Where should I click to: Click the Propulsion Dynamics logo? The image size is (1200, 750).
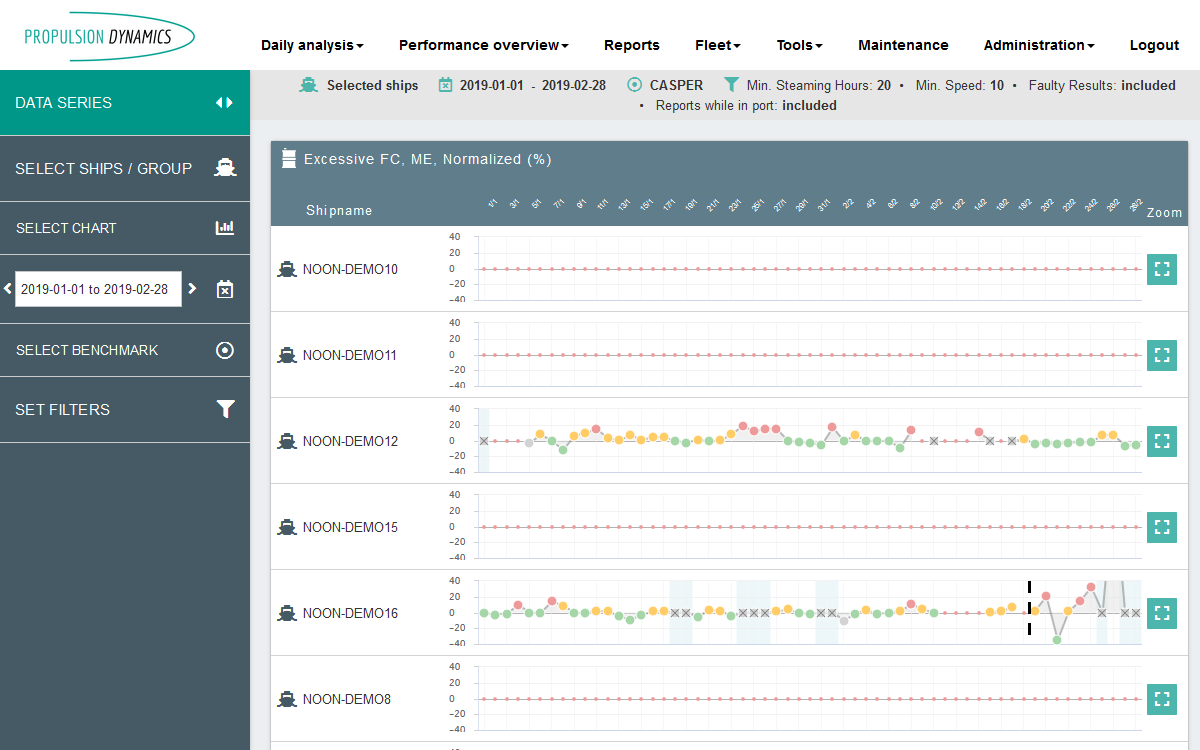click(x=110, y=37)
